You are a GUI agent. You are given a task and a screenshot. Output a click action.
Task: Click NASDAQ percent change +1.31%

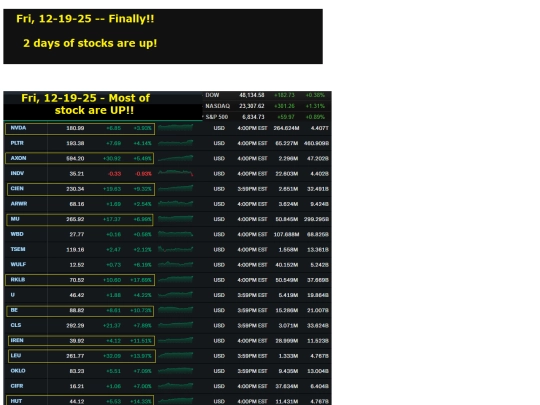[315, 106]
